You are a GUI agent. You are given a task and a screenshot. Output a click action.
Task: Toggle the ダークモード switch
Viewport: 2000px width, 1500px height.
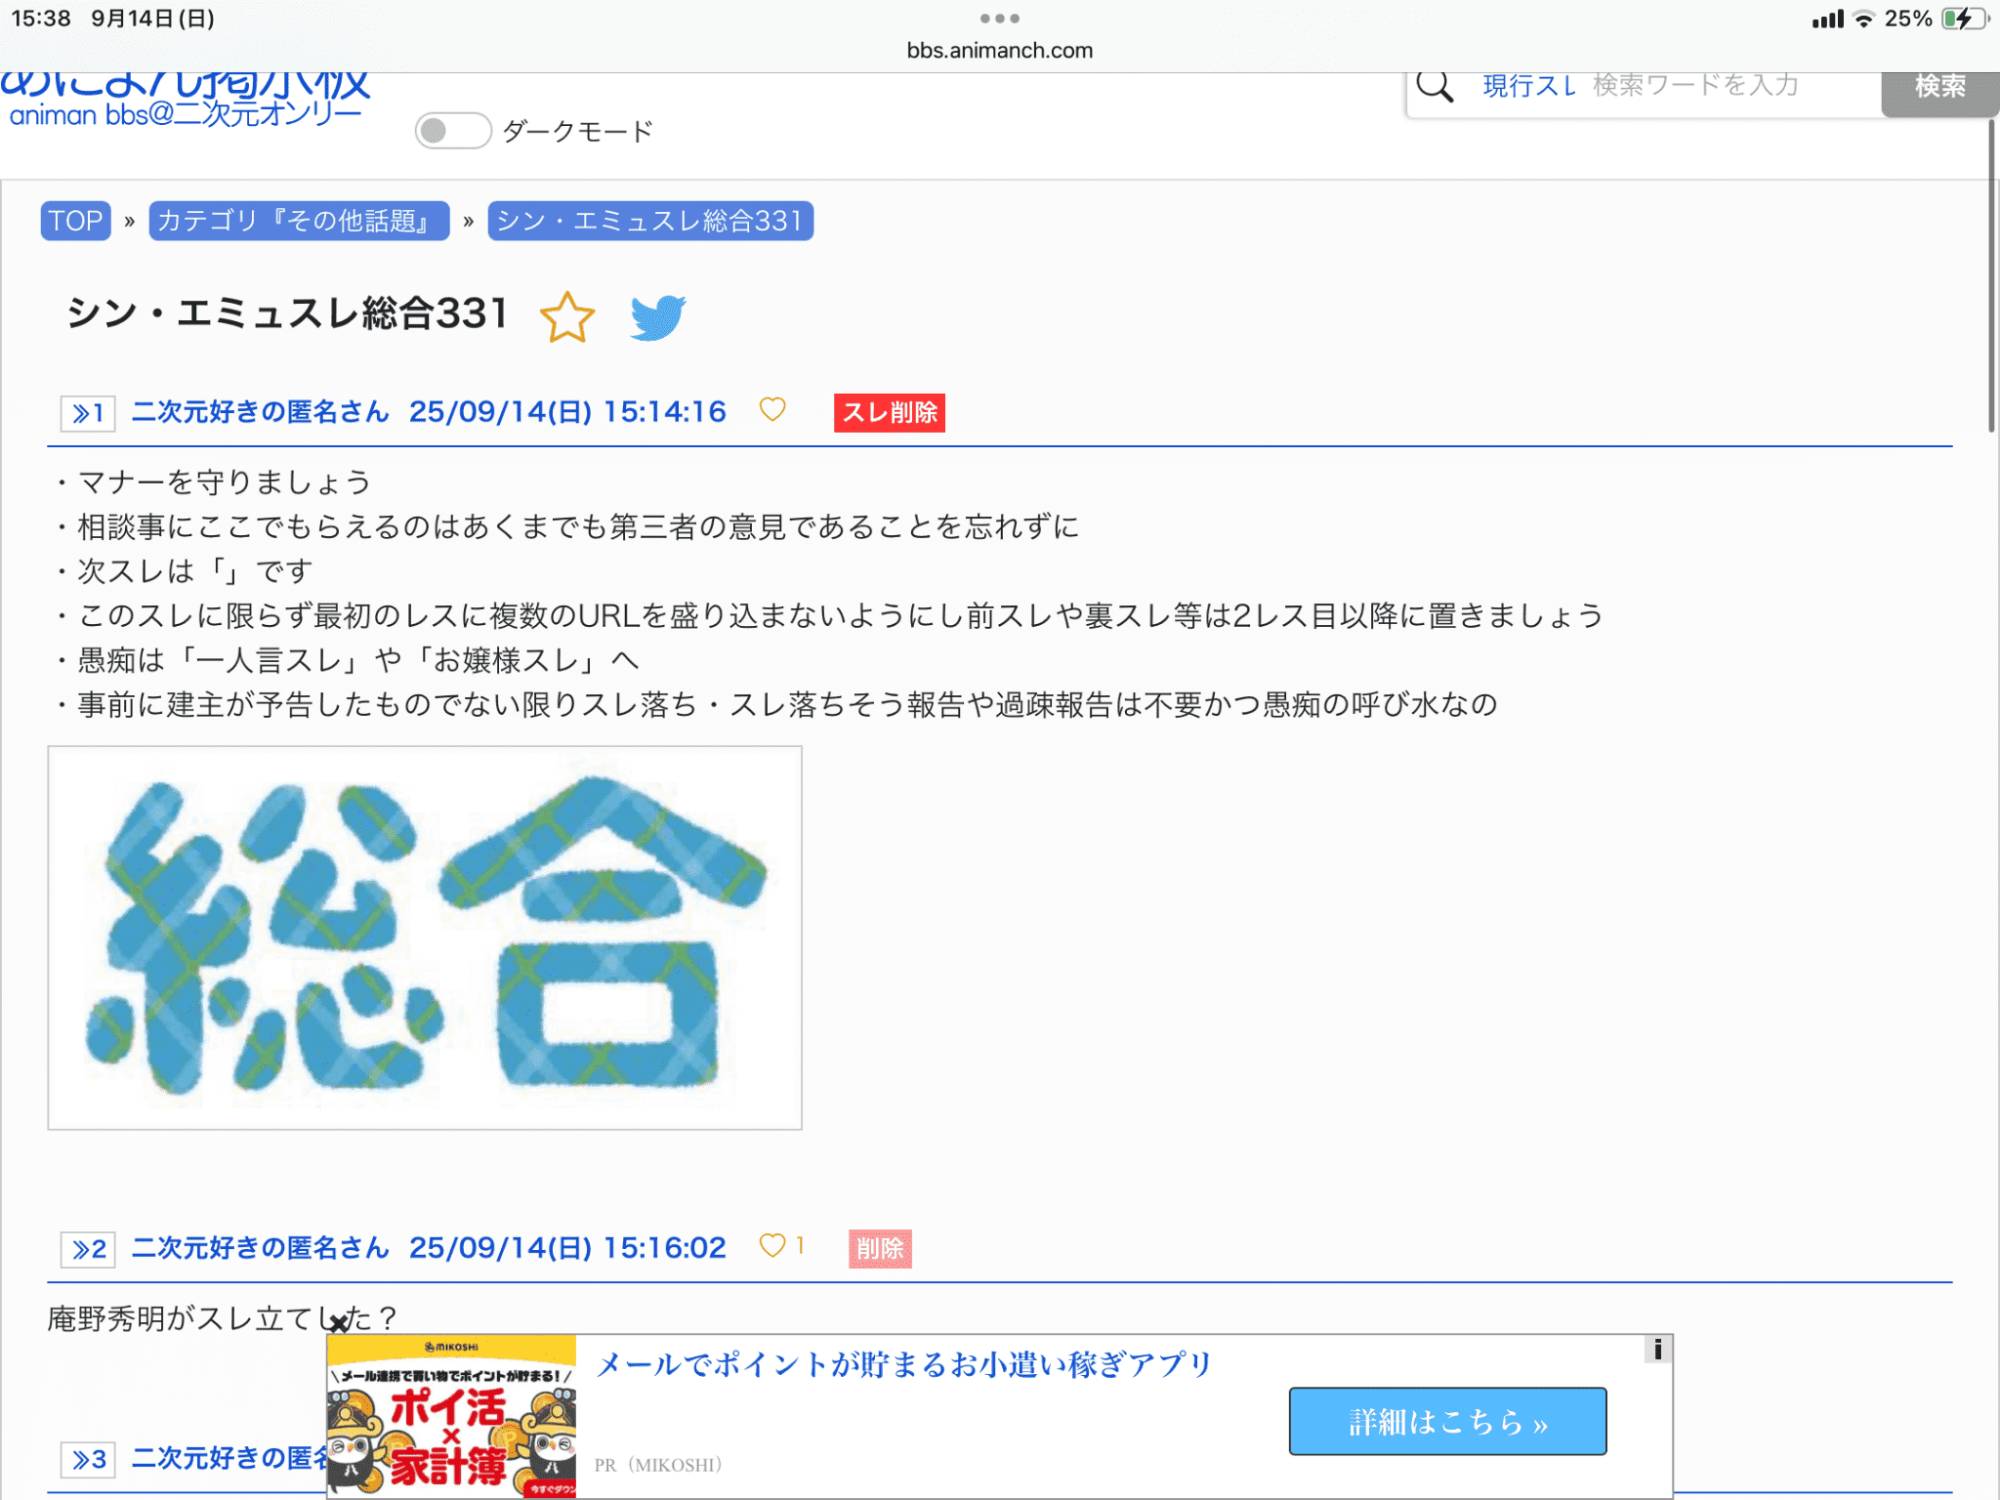point(453,131)
